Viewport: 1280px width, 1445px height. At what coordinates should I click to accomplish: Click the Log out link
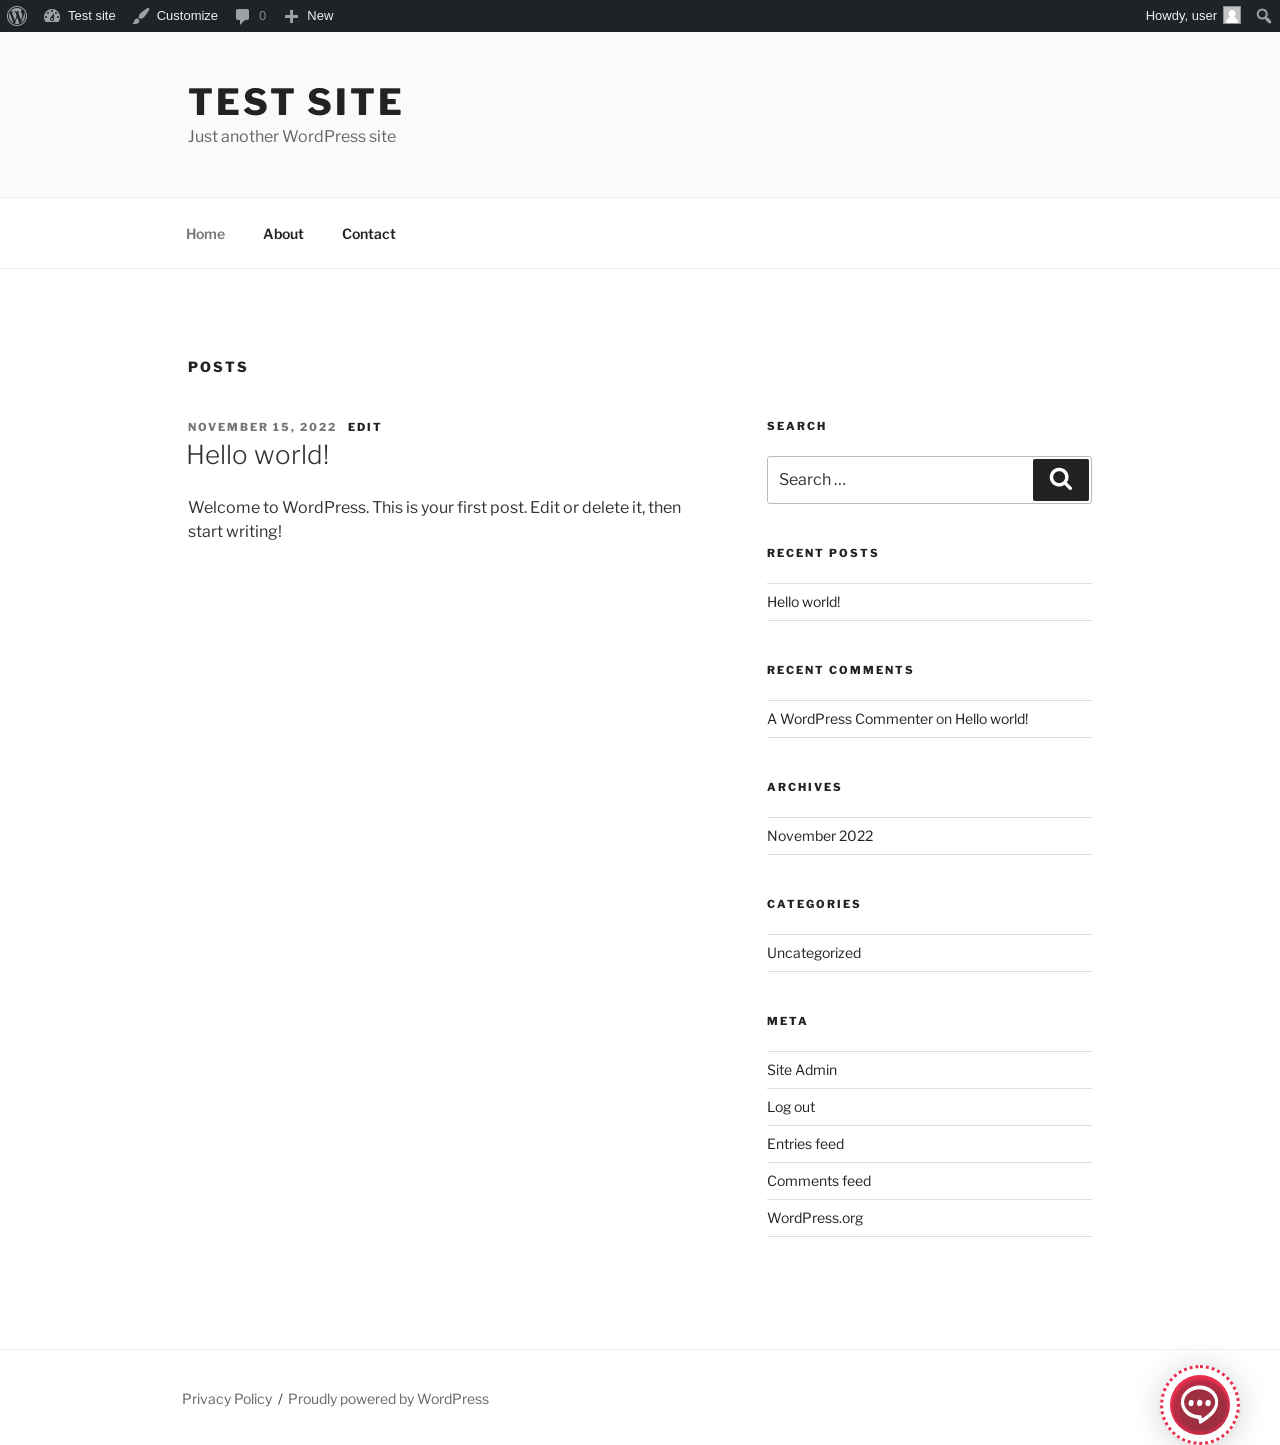[x=791, y=1107]
